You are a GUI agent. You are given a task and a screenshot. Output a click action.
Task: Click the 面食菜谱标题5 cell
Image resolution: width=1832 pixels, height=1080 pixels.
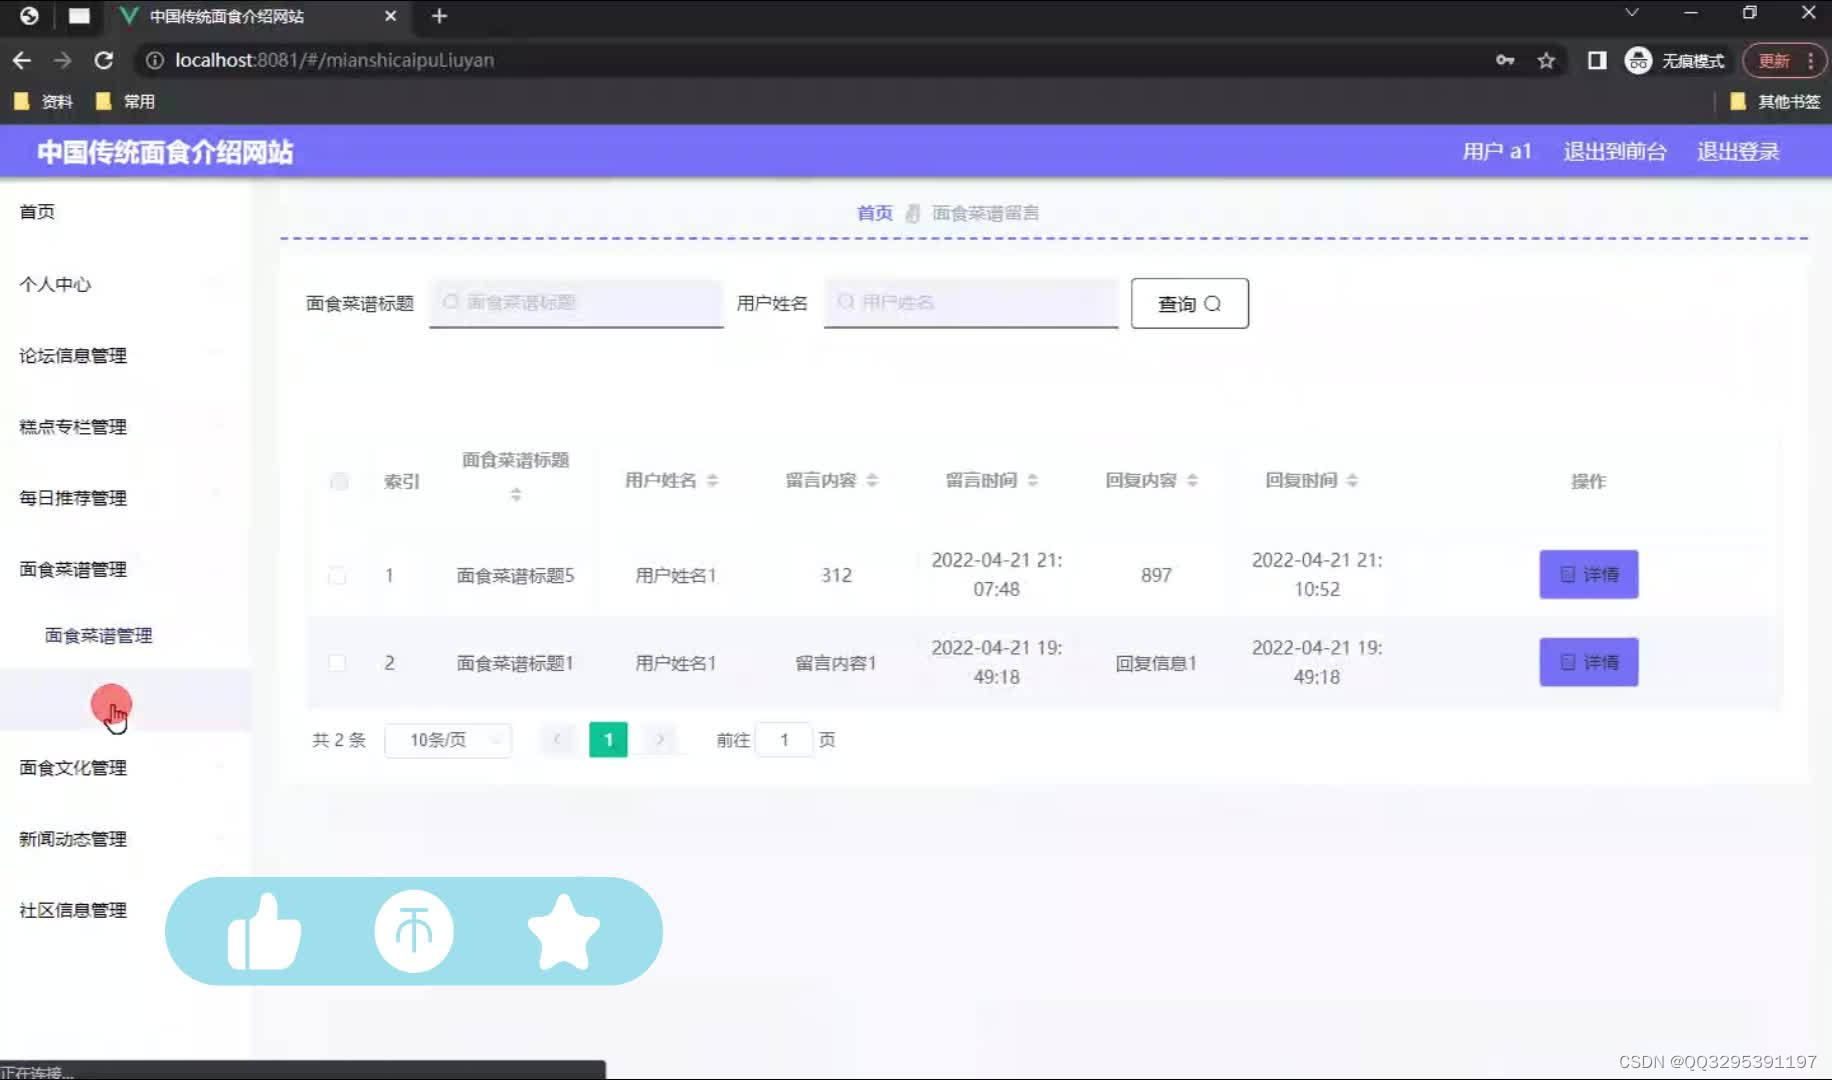[x=516, y=576]
